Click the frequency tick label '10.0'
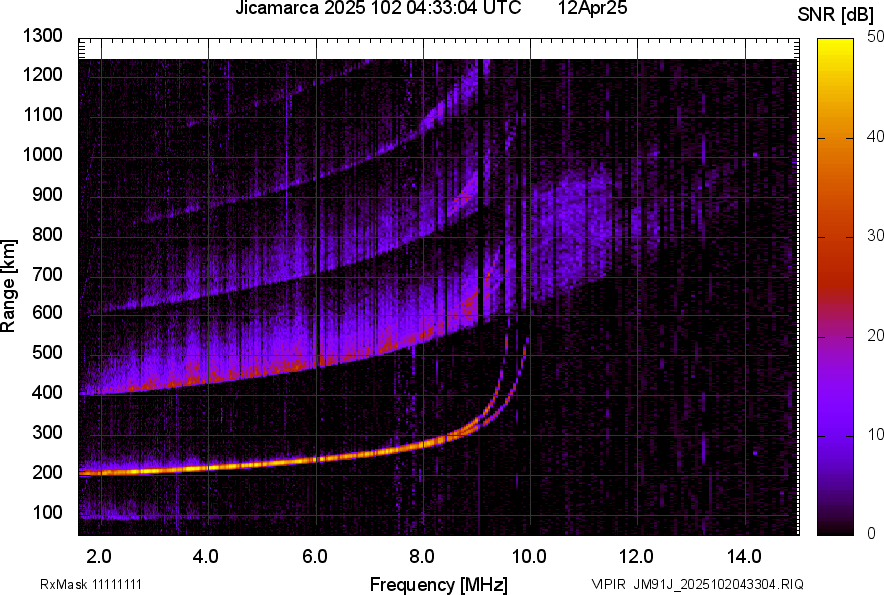Image resolution: width=884 pixels, height=595 pixels. pos(529,557)
